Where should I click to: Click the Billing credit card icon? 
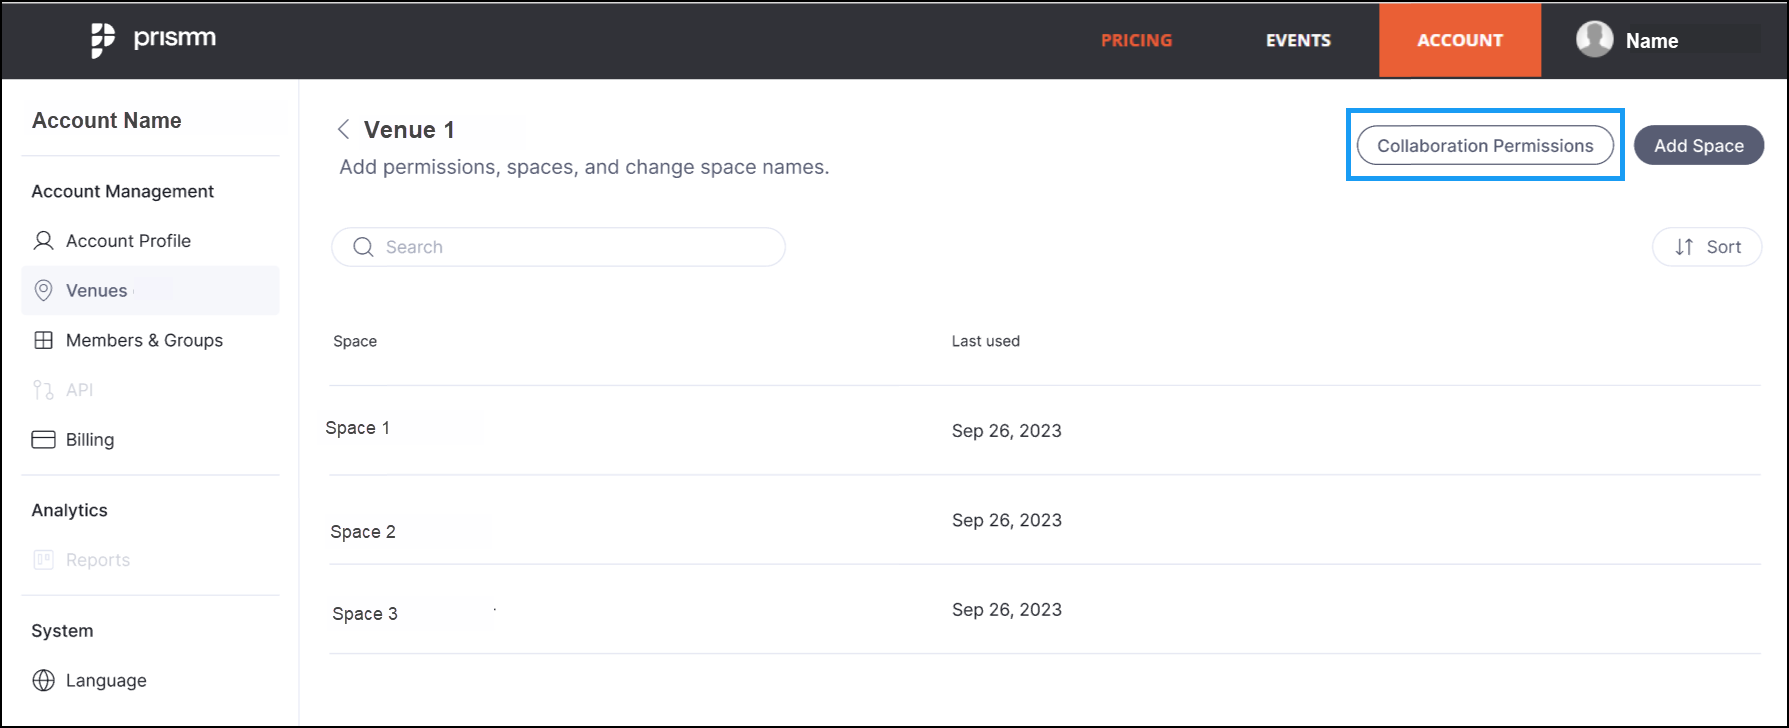tap(43, 440)
